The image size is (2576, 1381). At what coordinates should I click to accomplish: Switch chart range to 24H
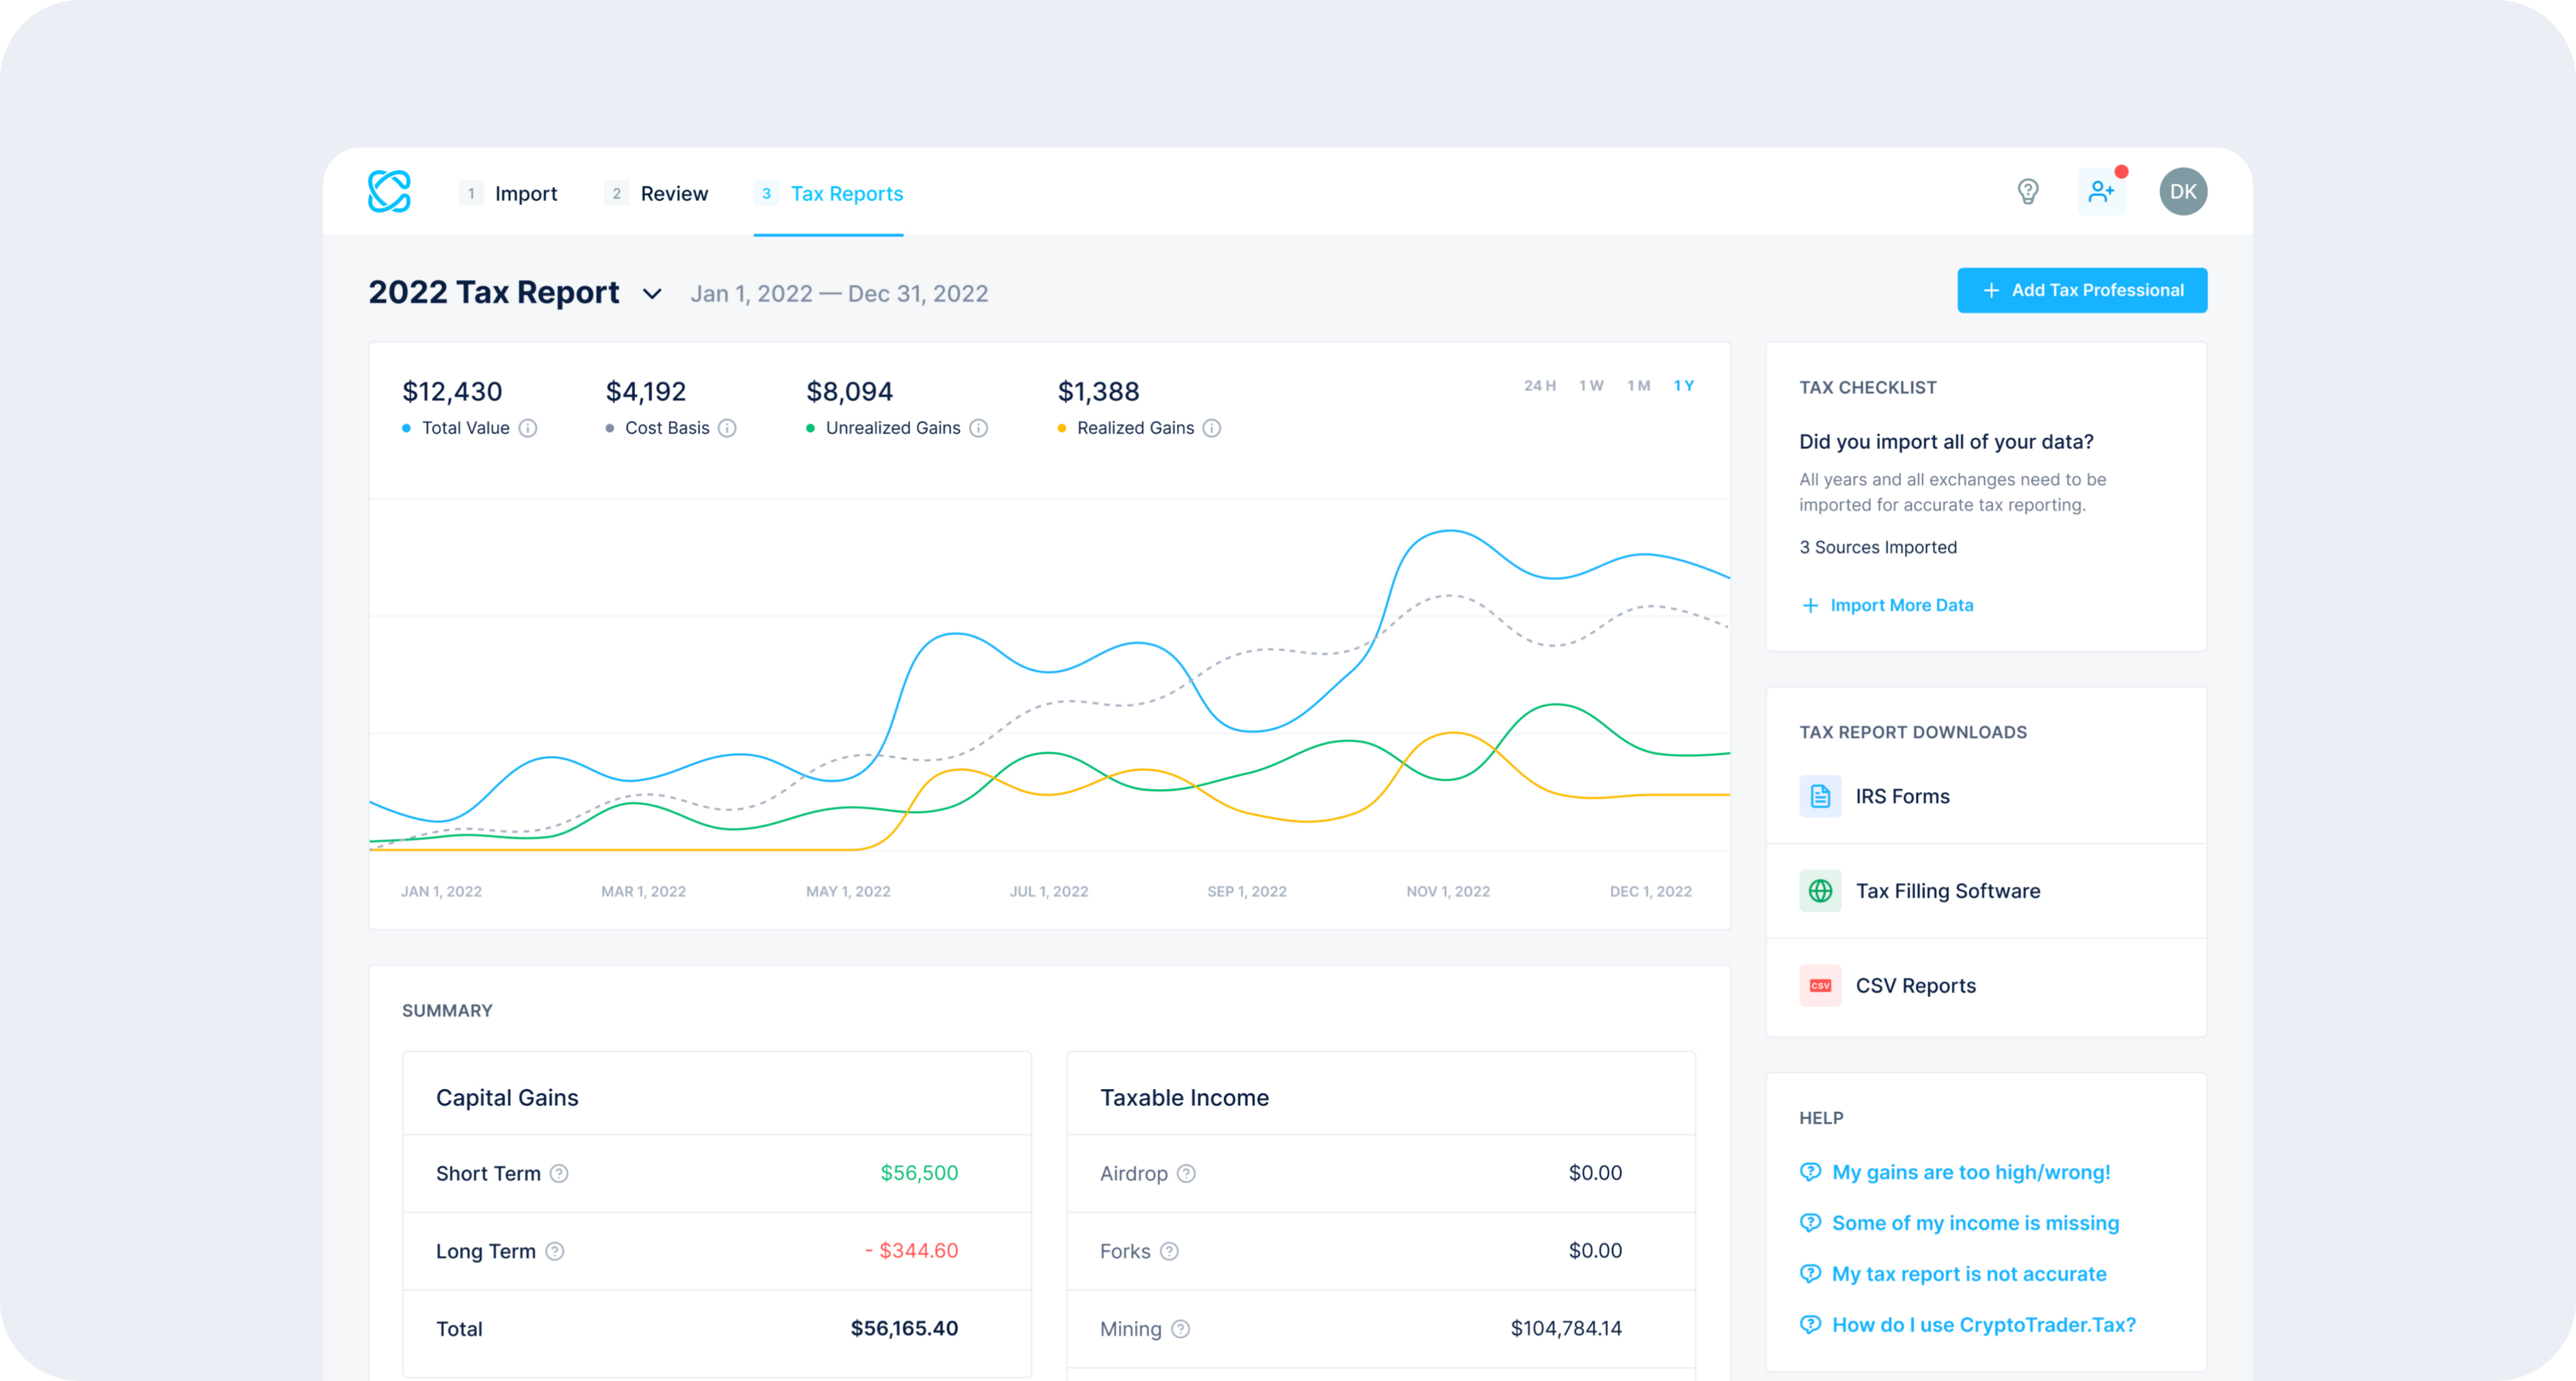pyautogui.click(x=1540, y=385)
